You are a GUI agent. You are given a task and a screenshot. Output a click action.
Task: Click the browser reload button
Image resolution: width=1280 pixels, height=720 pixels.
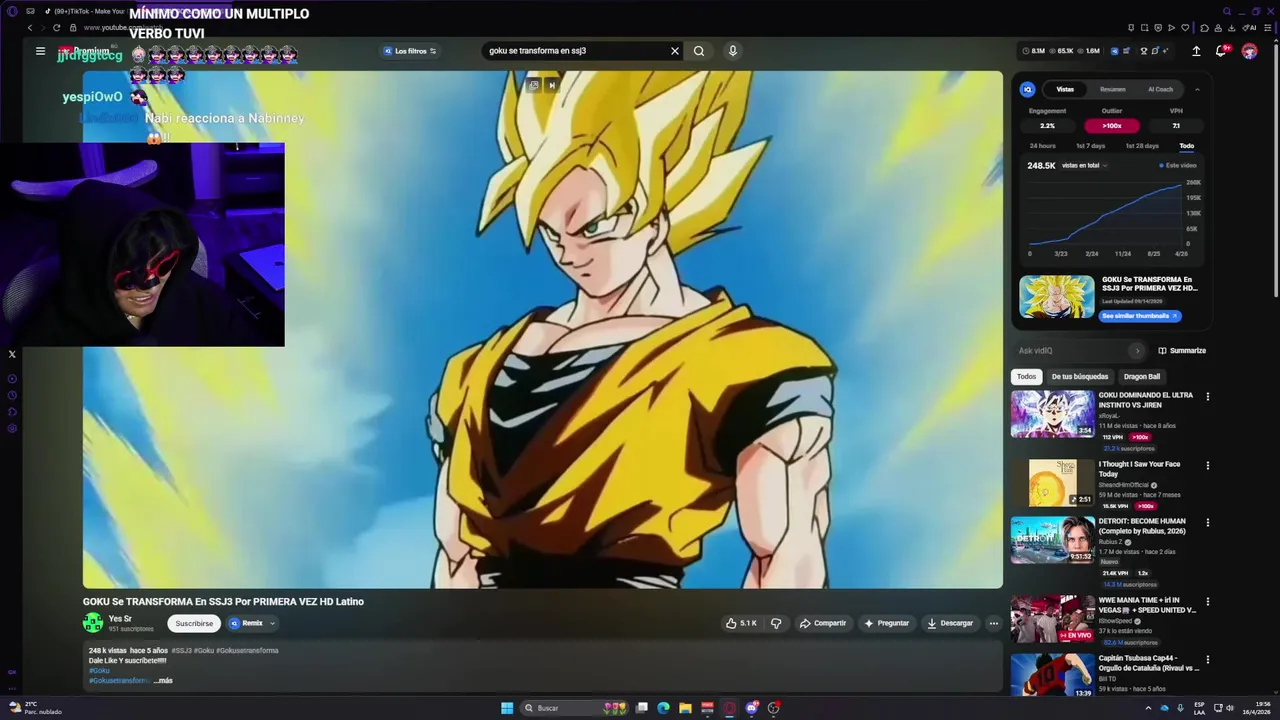[x=56, y=28]
